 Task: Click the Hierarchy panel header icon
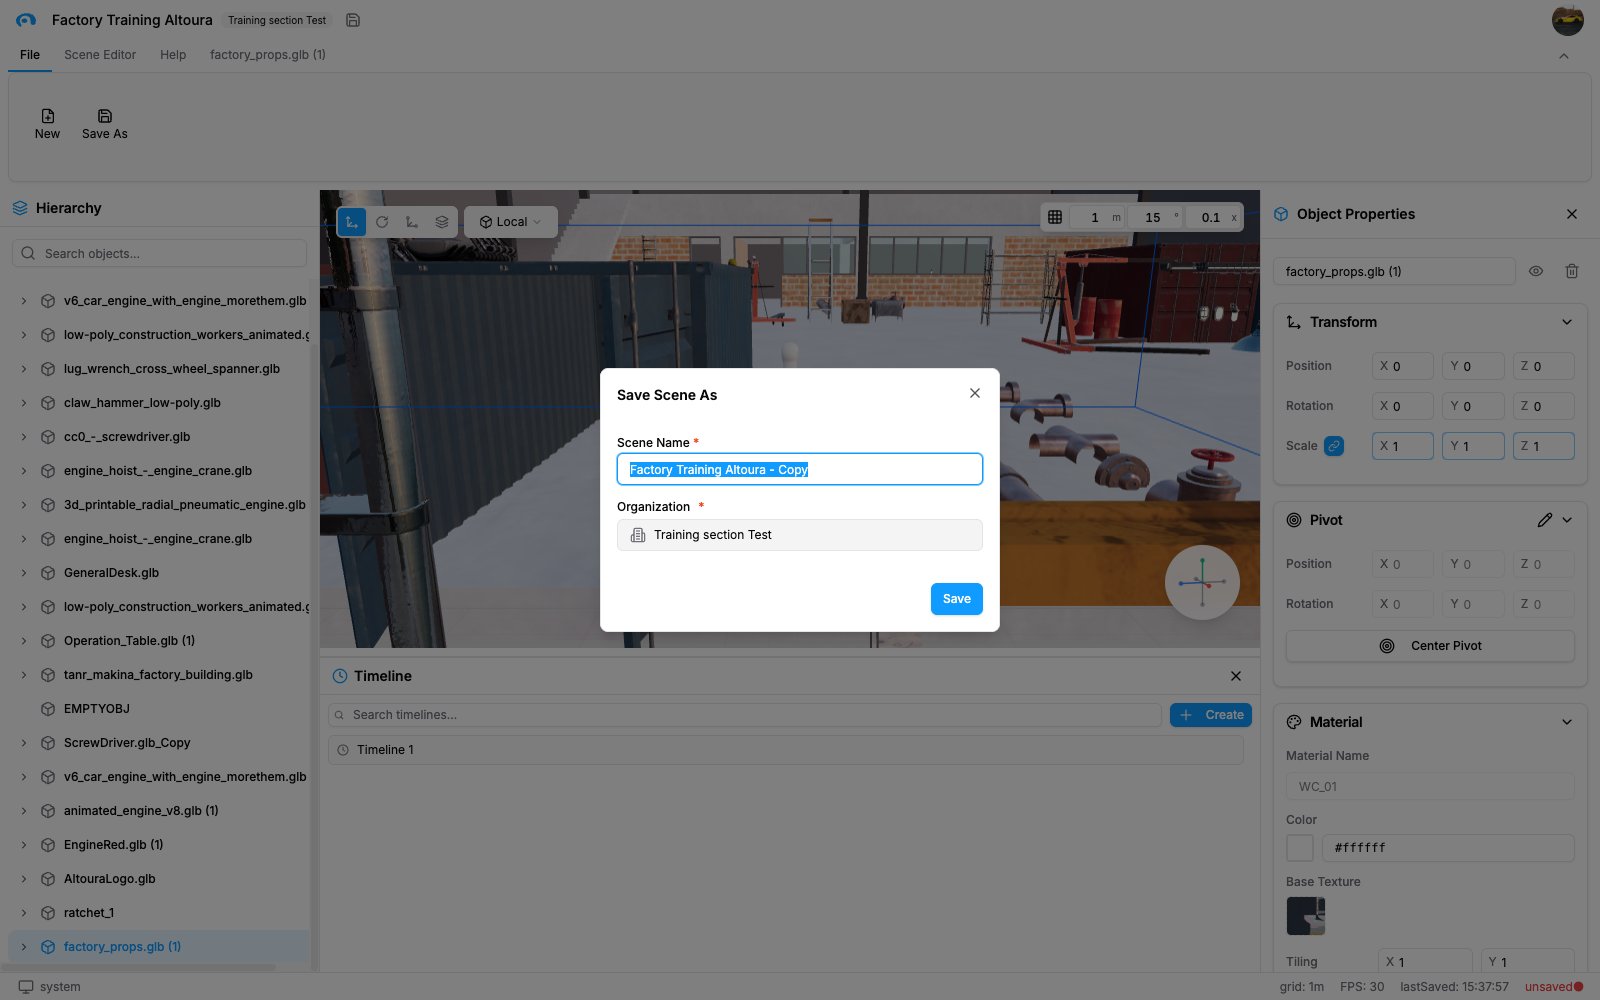click(x=20, y=208)
